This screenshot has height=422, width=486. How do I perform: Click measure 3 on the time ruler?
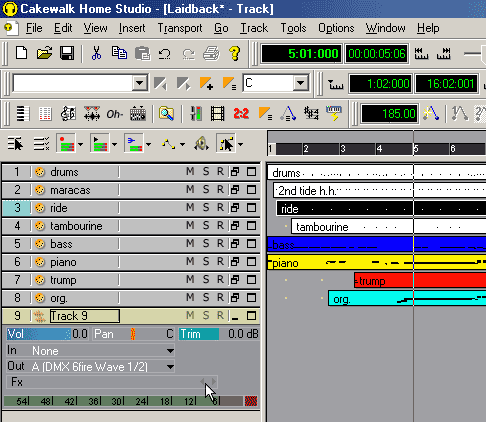pos(343,149)
